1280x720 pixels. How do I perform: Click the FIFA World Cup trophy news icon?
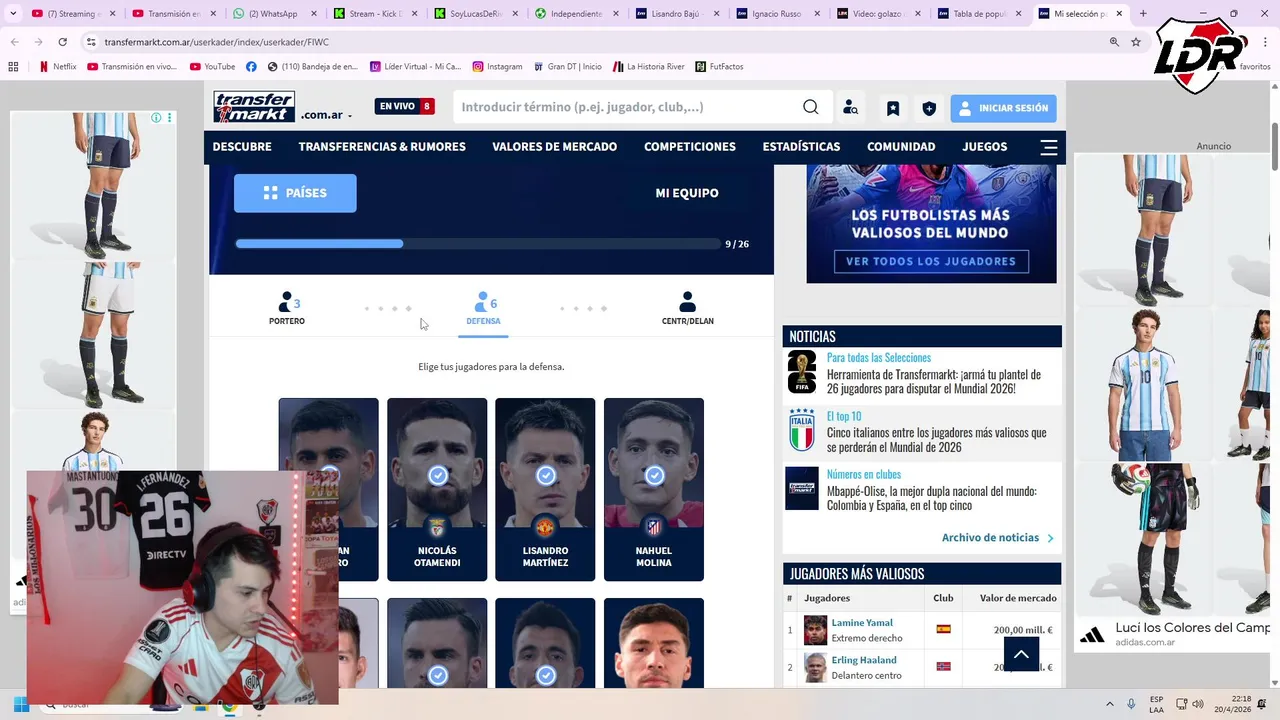coord(802,372)
